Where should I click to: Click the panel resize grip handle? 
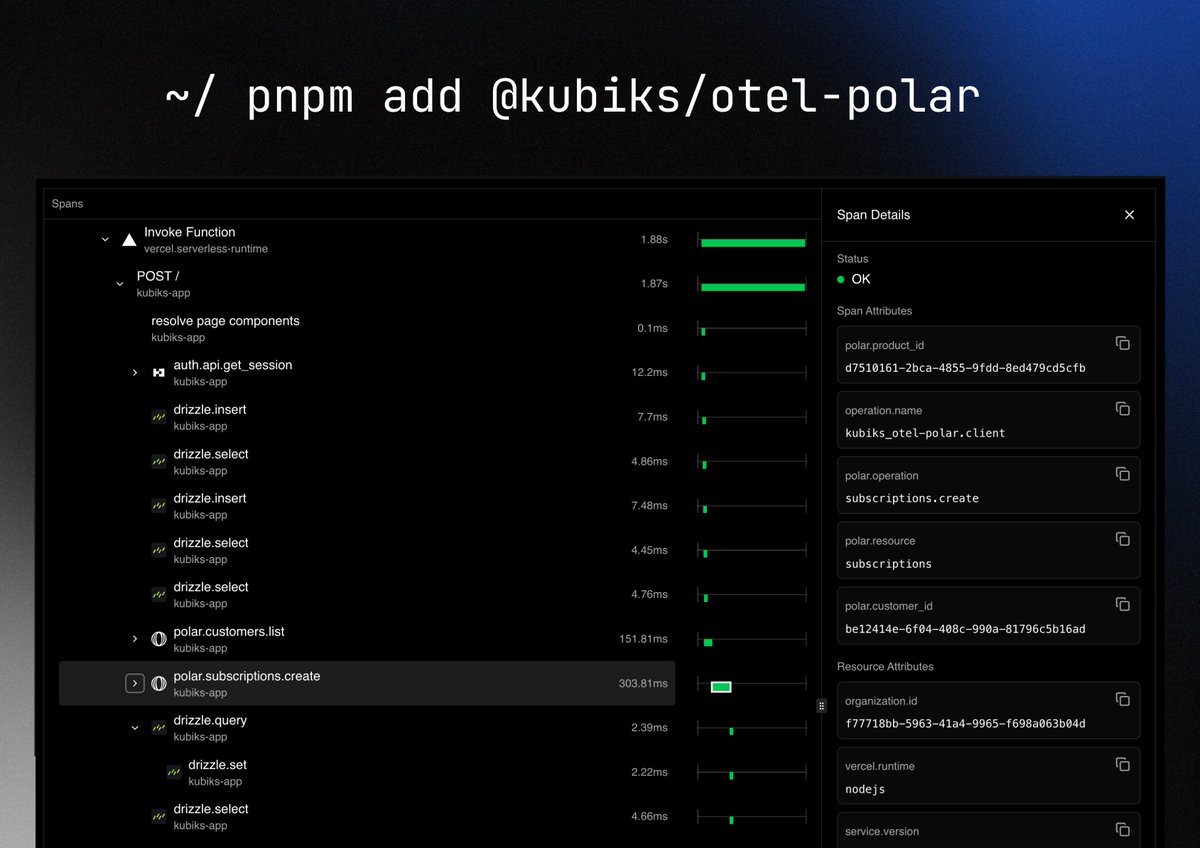pyautogui.click(x=821, y=705)
